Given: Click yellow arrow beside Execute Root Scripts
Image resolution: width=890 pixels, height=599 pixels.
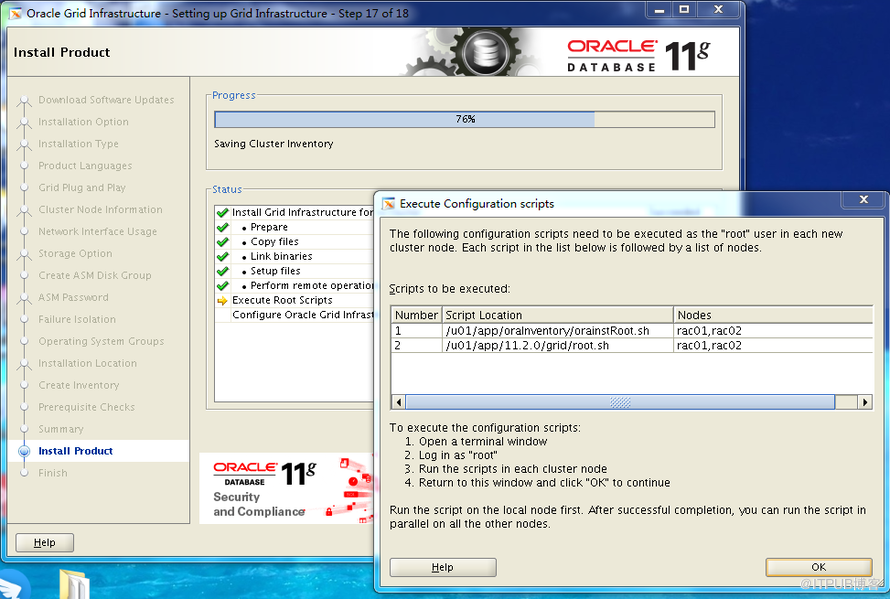Looking at the screenshot, I should tap(222, 300).
